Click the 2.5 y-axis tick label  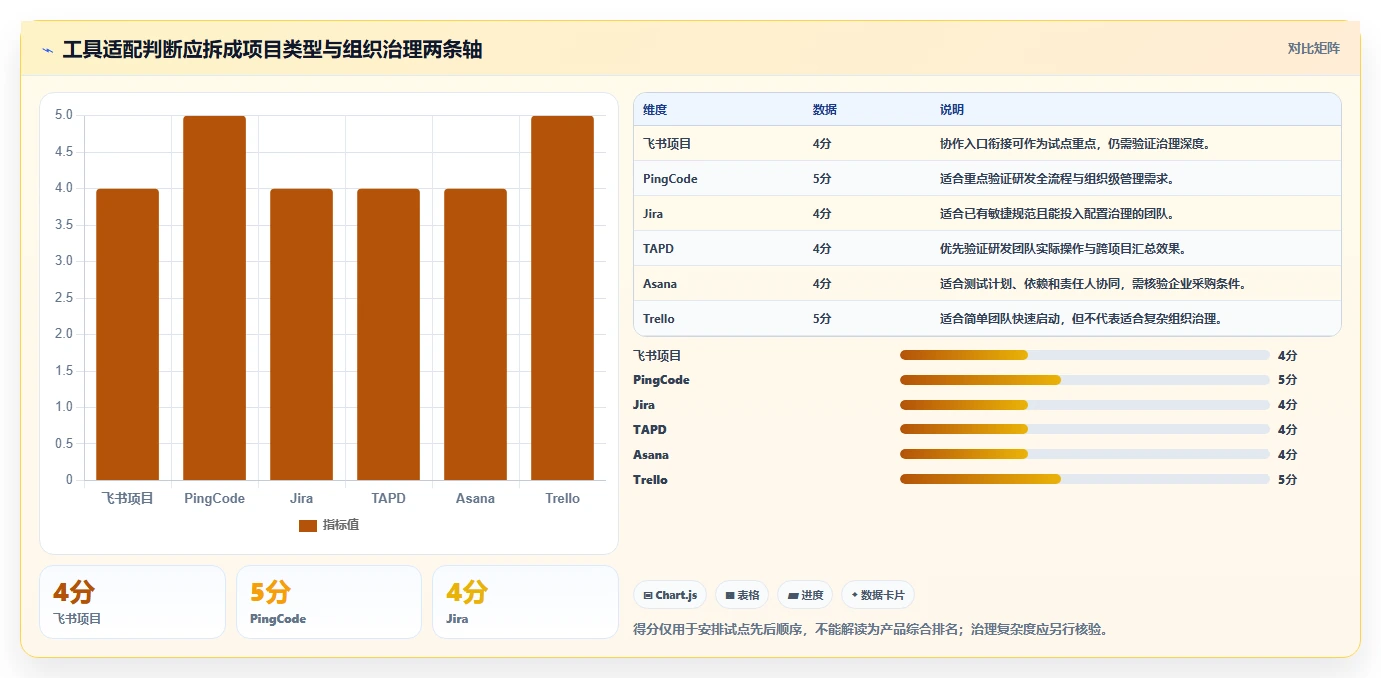[x=64, y=298]
